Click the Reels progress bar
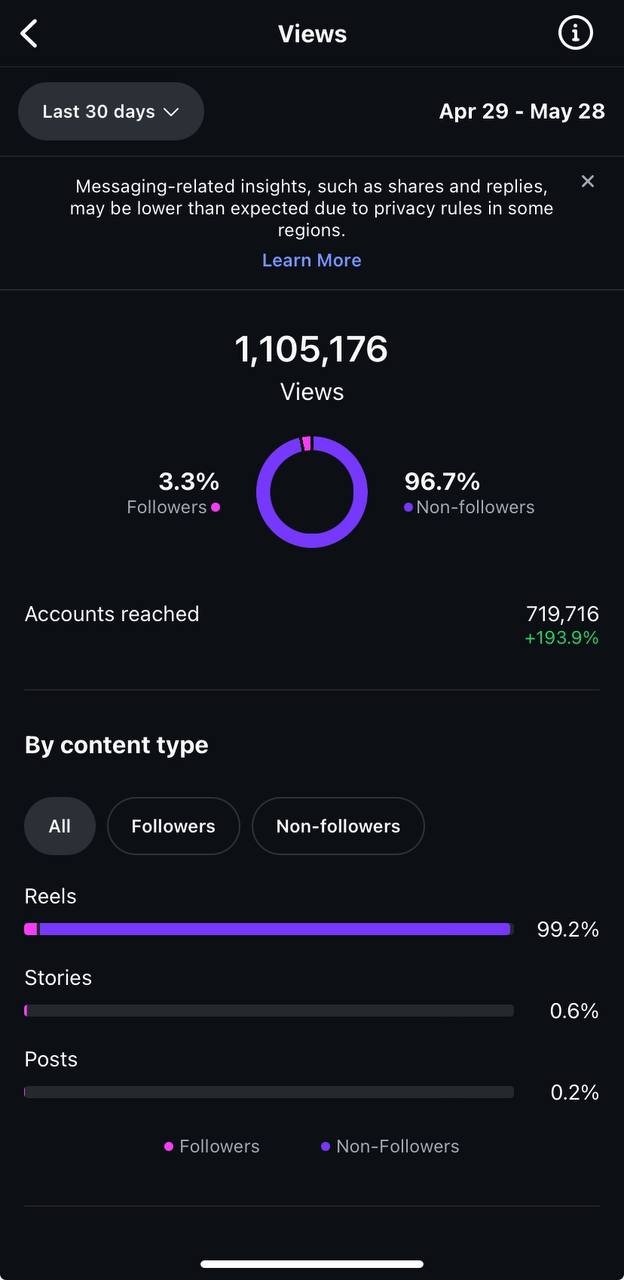Image resolution: width=624 pixels, height=1280 pixels. click(268, 929)
